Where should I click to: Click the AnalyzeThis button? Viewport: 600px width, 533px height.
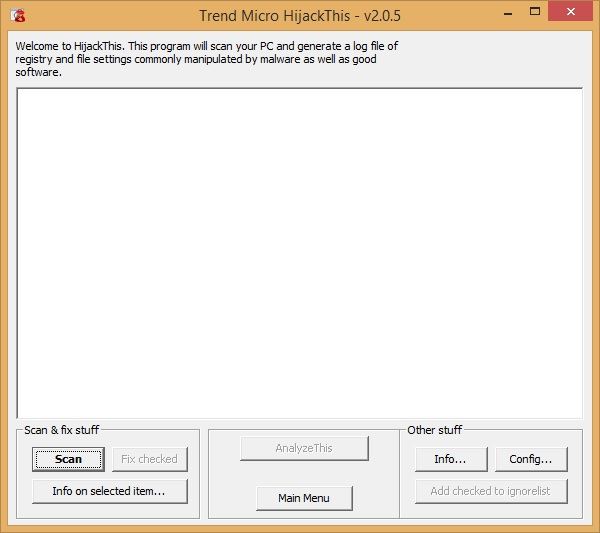pos(304,448)
